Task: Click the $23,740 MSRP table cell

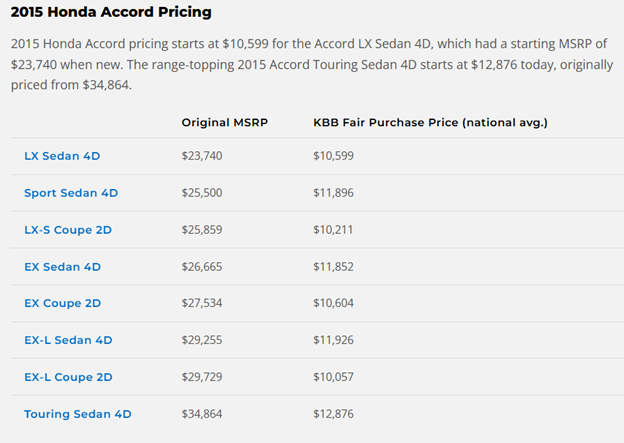Action: [201, 156]
